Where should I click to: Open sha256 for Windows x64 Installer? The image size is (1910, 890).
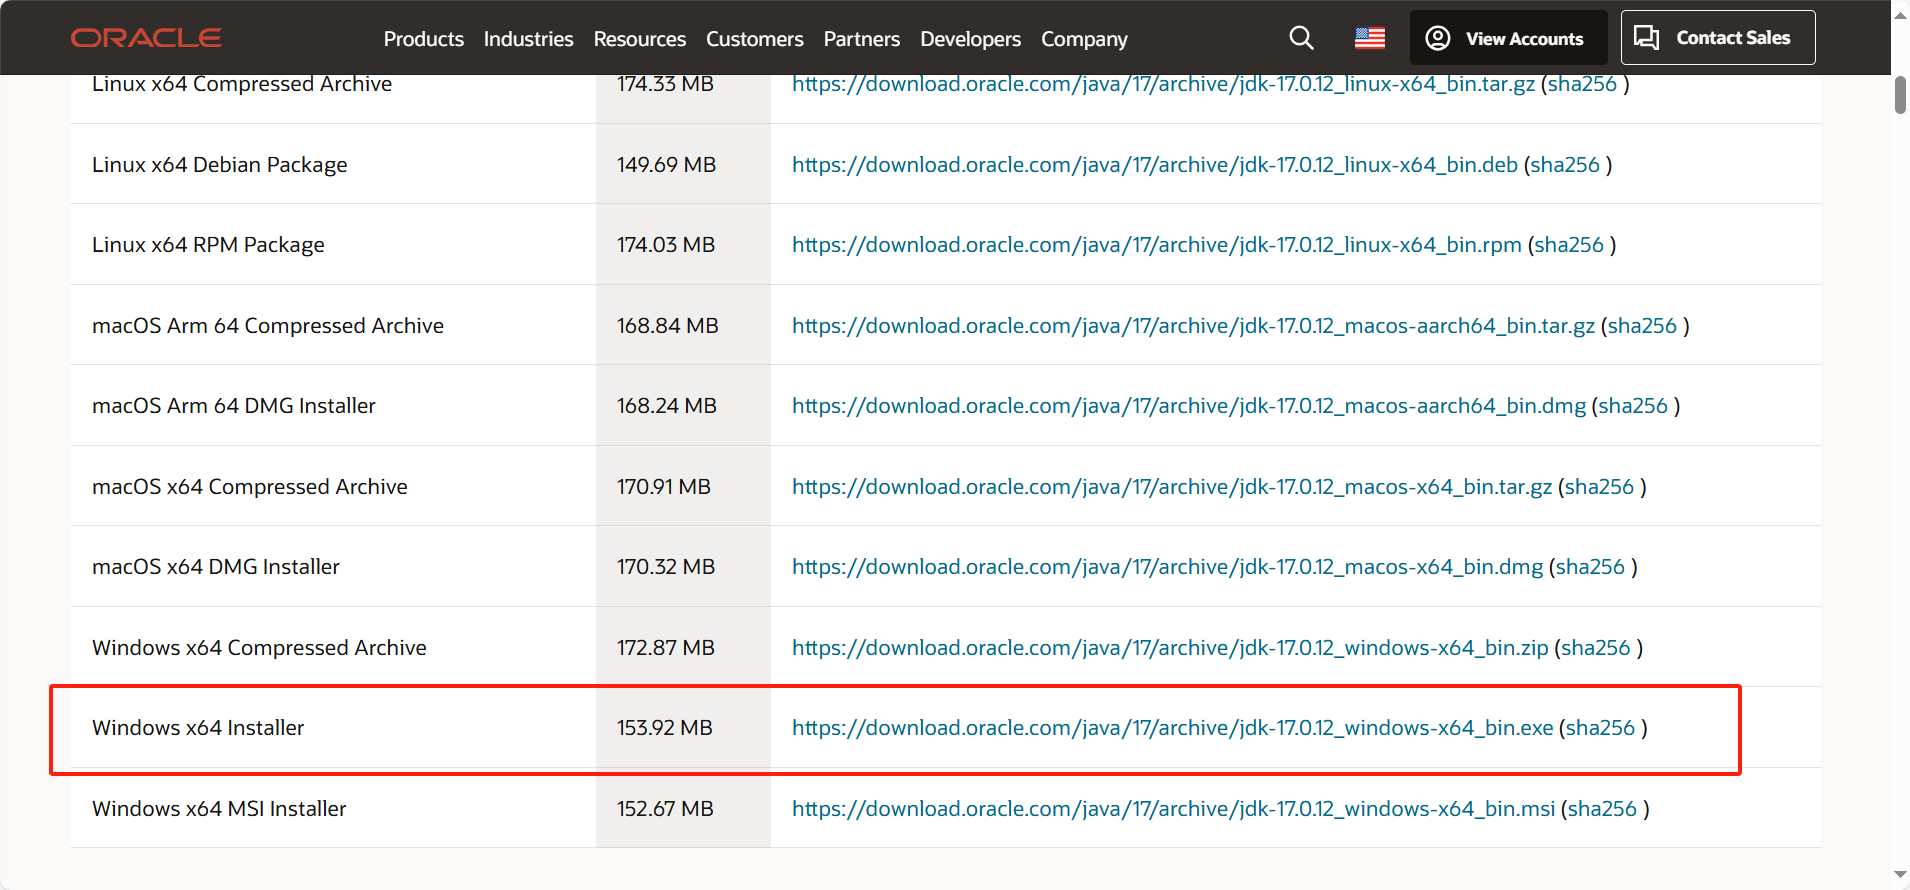pos(1600,728)
